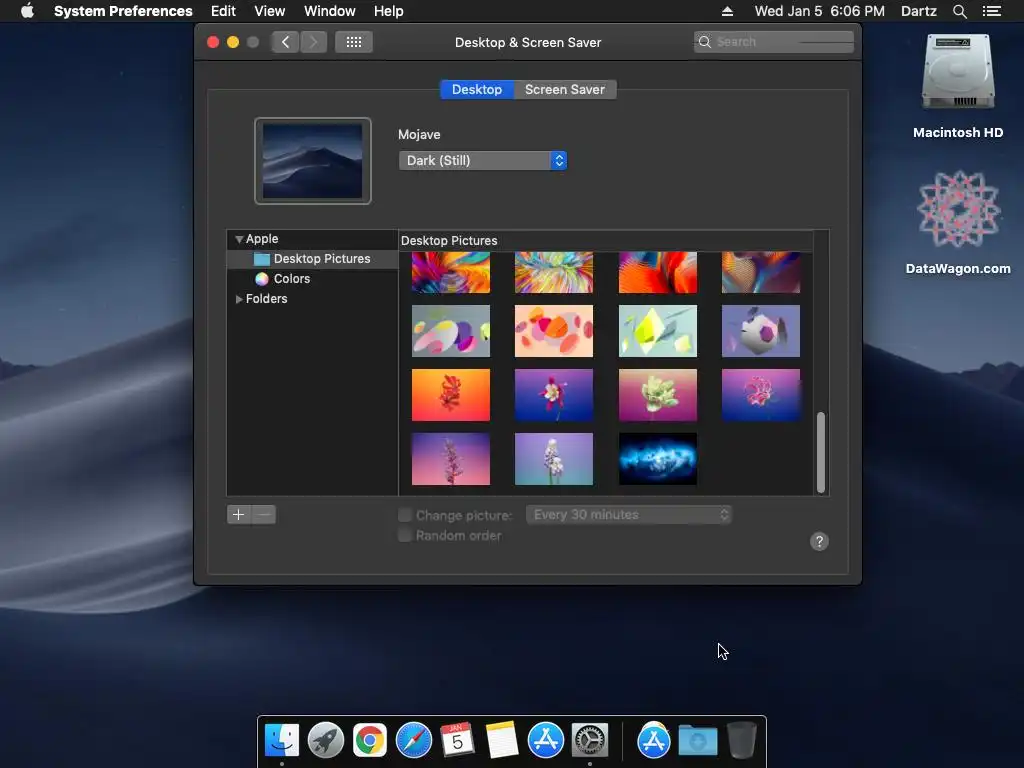Choose the pink flower on purple-blue wallpaper
This screenshot has width=1024, height=768.
pos(761,395)
